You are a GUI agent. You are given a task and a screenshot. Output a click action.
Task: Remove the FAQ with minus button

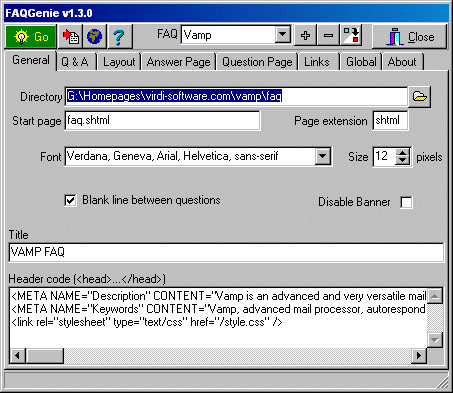[x=328, y=35]
